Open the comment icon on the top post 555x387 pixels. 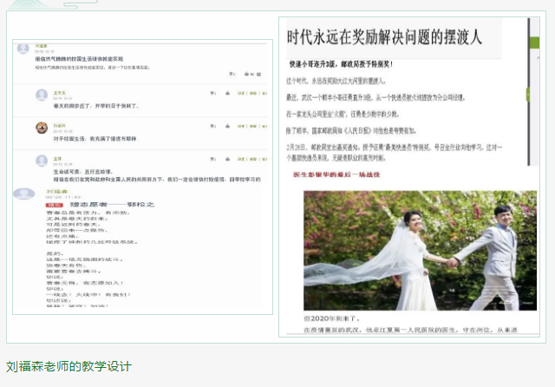click(x=232, y=74)
